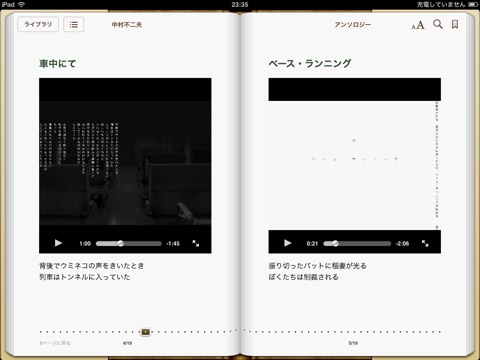The width and height of the screenshot is (480, 360).
Task: Open the table of contents list icon
Action: (x=74, y=24)
